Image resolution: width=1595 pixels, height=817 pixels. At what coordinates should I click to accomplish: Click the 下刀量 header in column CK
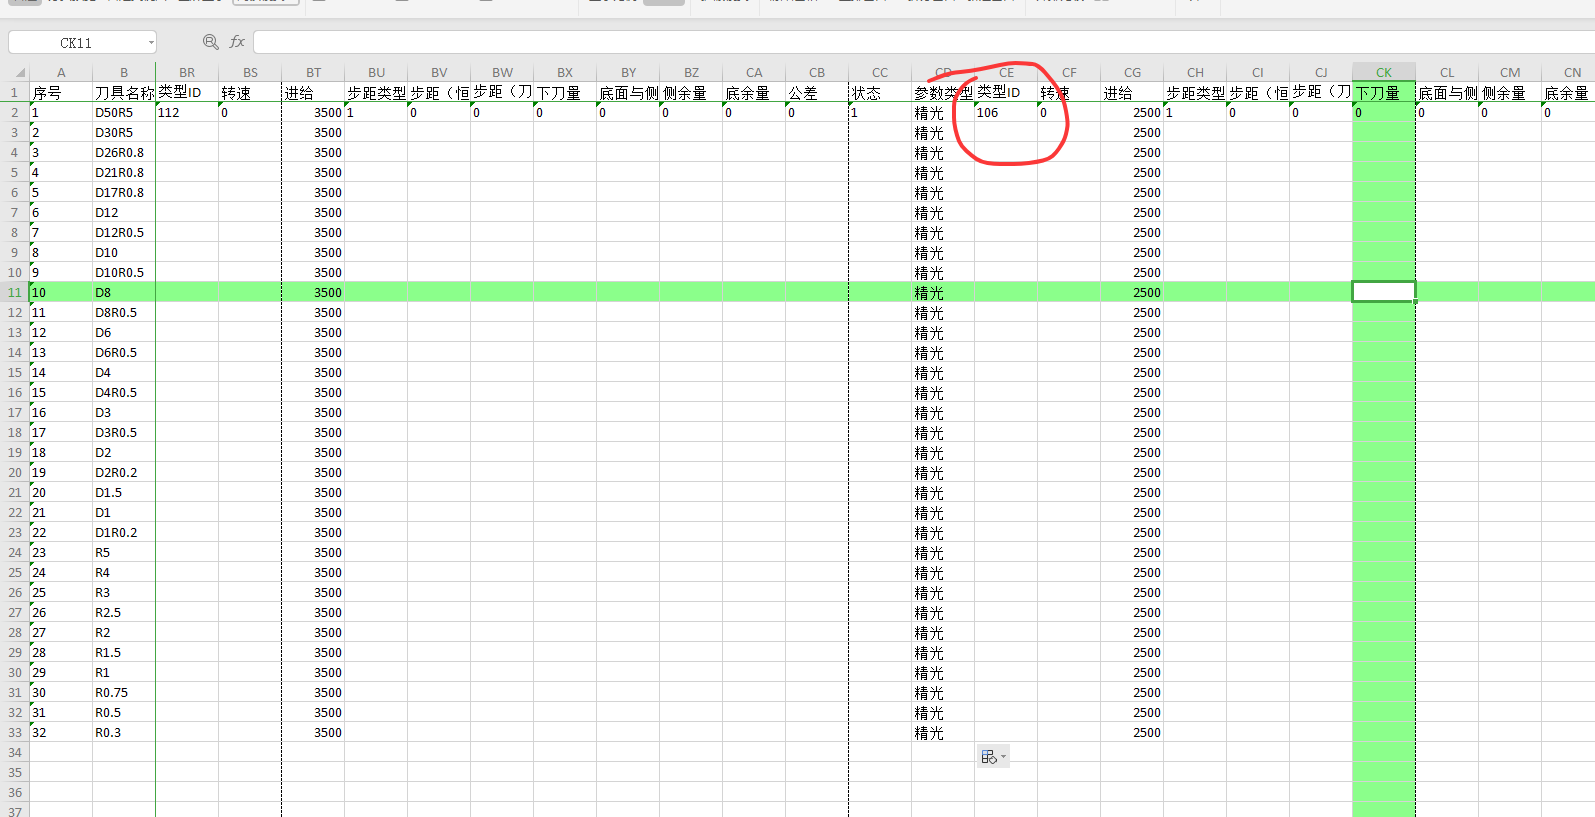coord(1384,92)
